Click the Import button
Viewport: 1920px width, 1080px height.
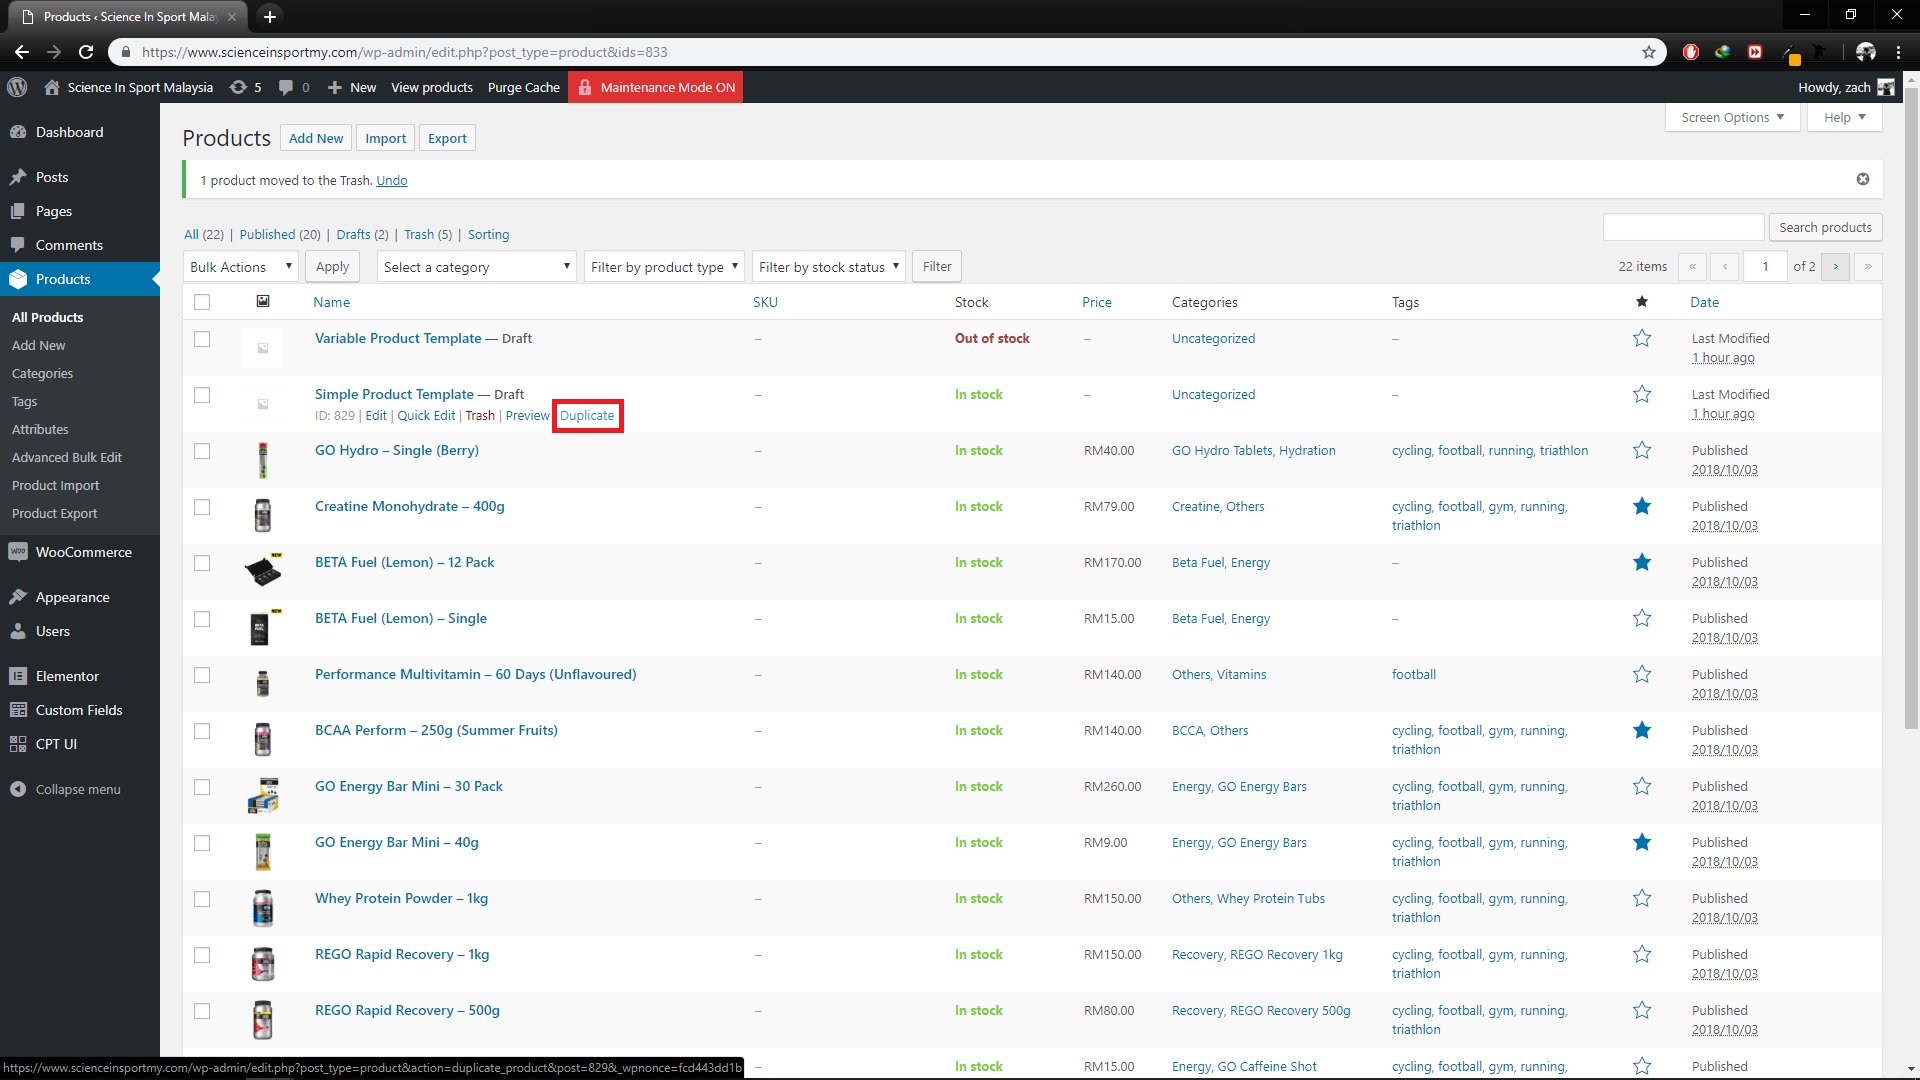[x=385, y=138]
